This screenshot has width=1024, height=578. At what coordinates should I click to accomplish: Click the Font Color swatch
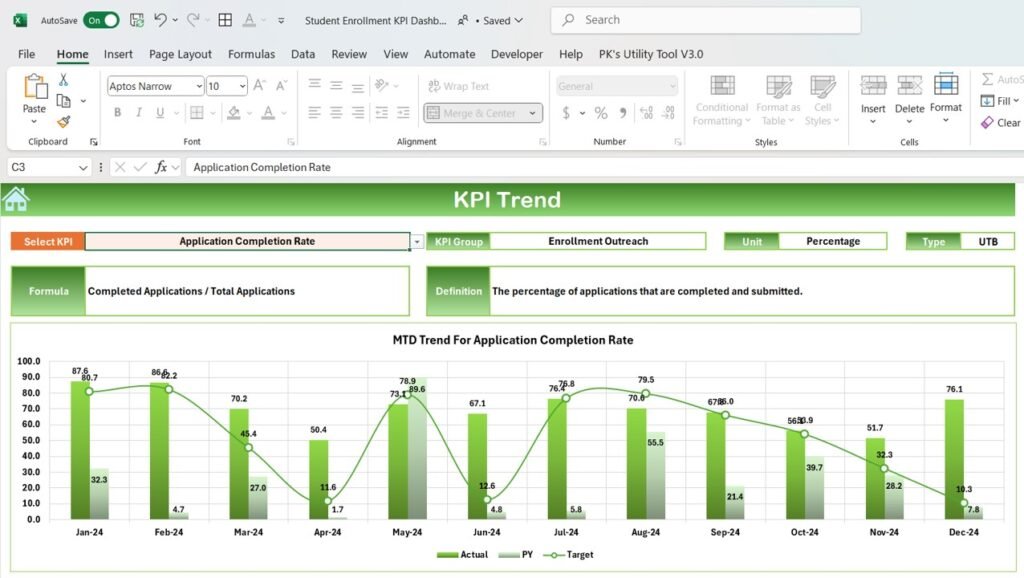(268, 112)
